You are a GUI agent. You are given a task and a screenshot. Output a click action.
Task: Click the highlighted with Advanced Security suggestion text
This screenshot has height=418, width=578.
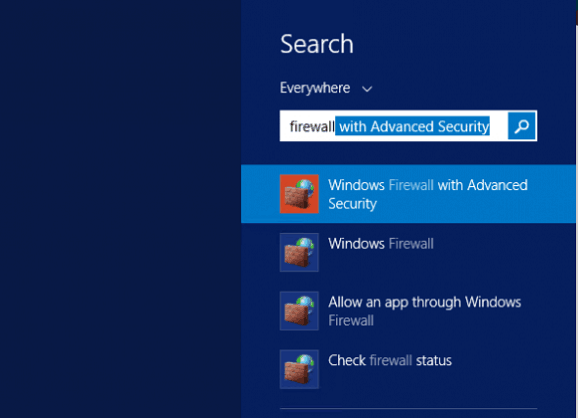tap(412, 126)
